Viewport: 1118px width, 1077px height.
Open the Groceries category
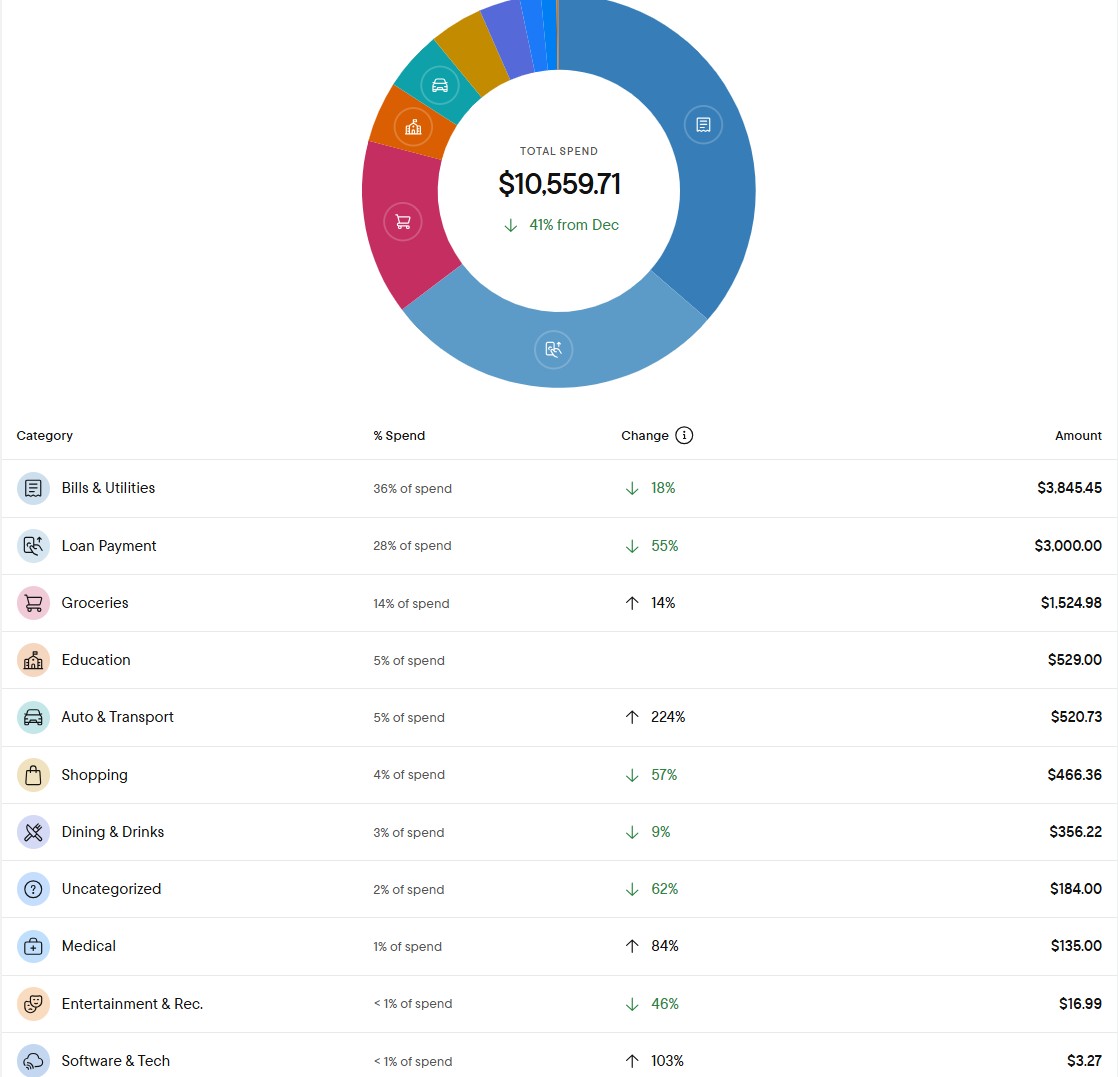(559, 603)
